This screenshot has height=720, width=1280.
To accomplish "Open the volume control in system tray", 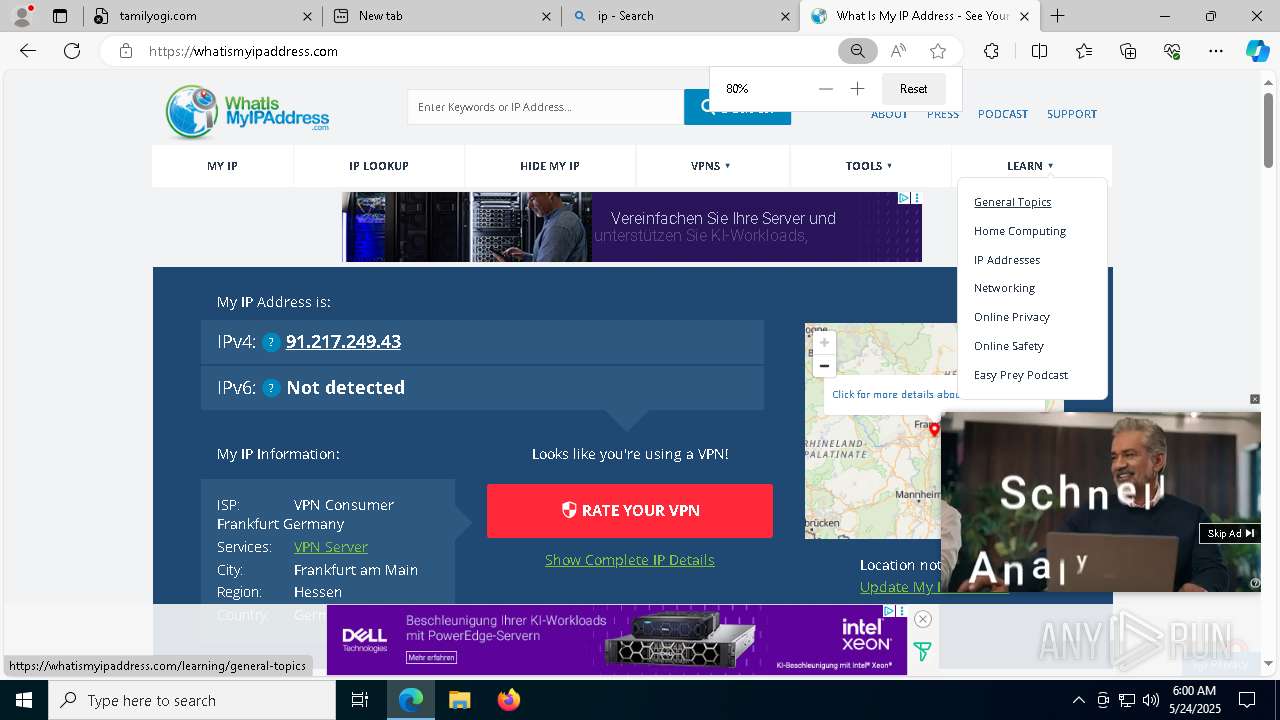I will coord(1150,700).
